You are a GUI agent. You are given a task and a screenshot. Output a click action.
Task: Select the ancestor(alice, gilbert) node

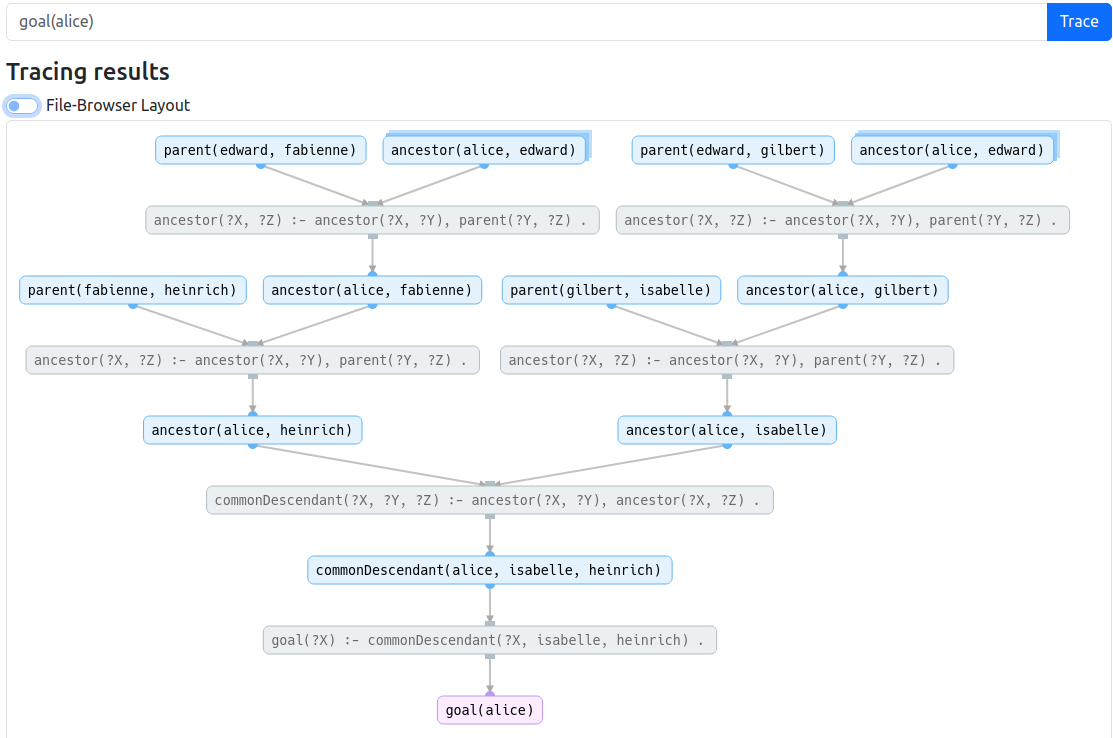coord(843,290)
